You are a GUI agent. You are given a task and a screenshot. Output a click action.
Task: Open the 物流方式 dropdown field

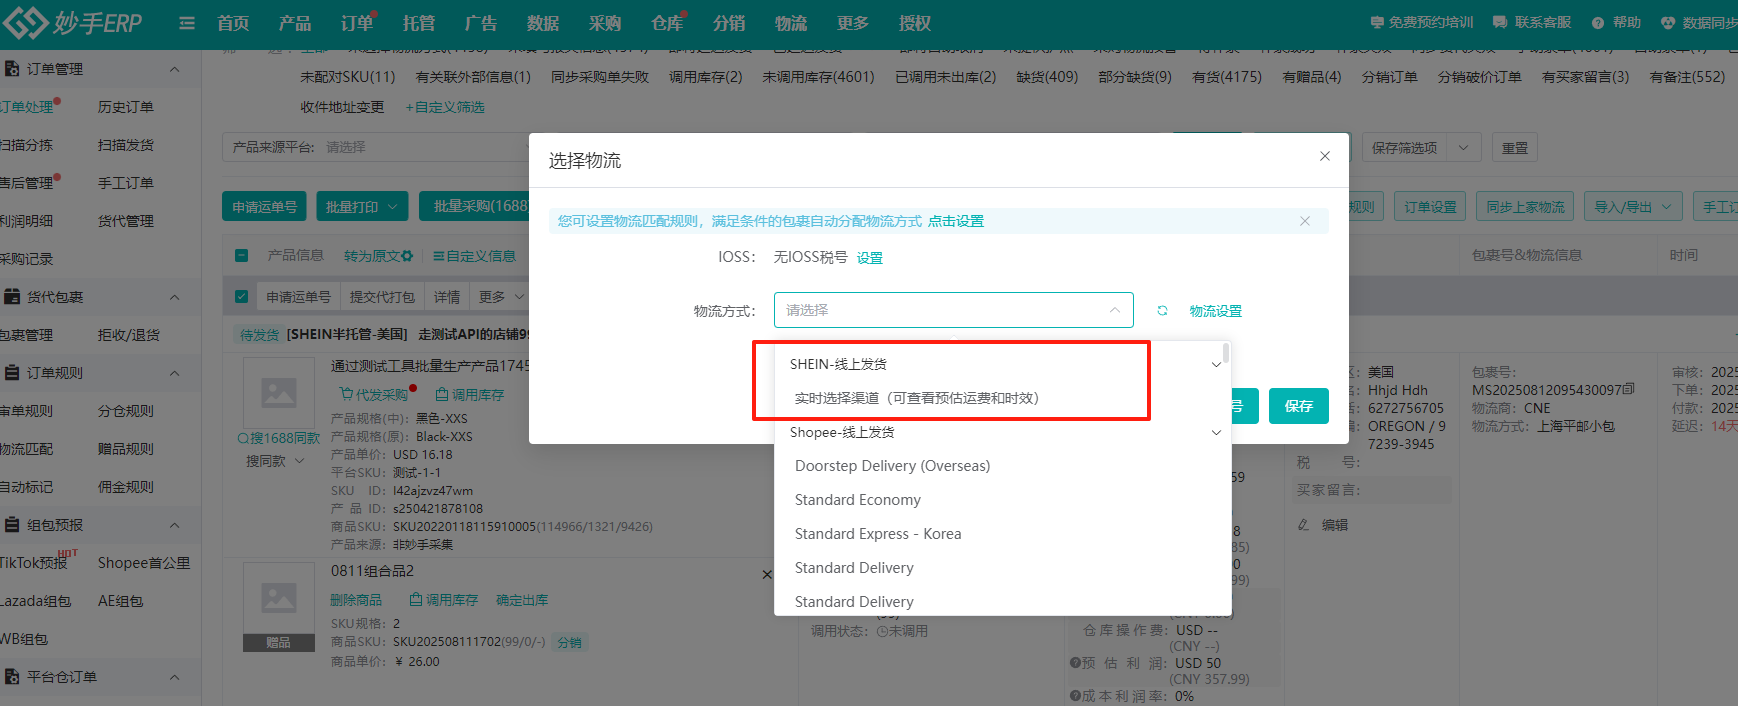(x=953, y=310)
